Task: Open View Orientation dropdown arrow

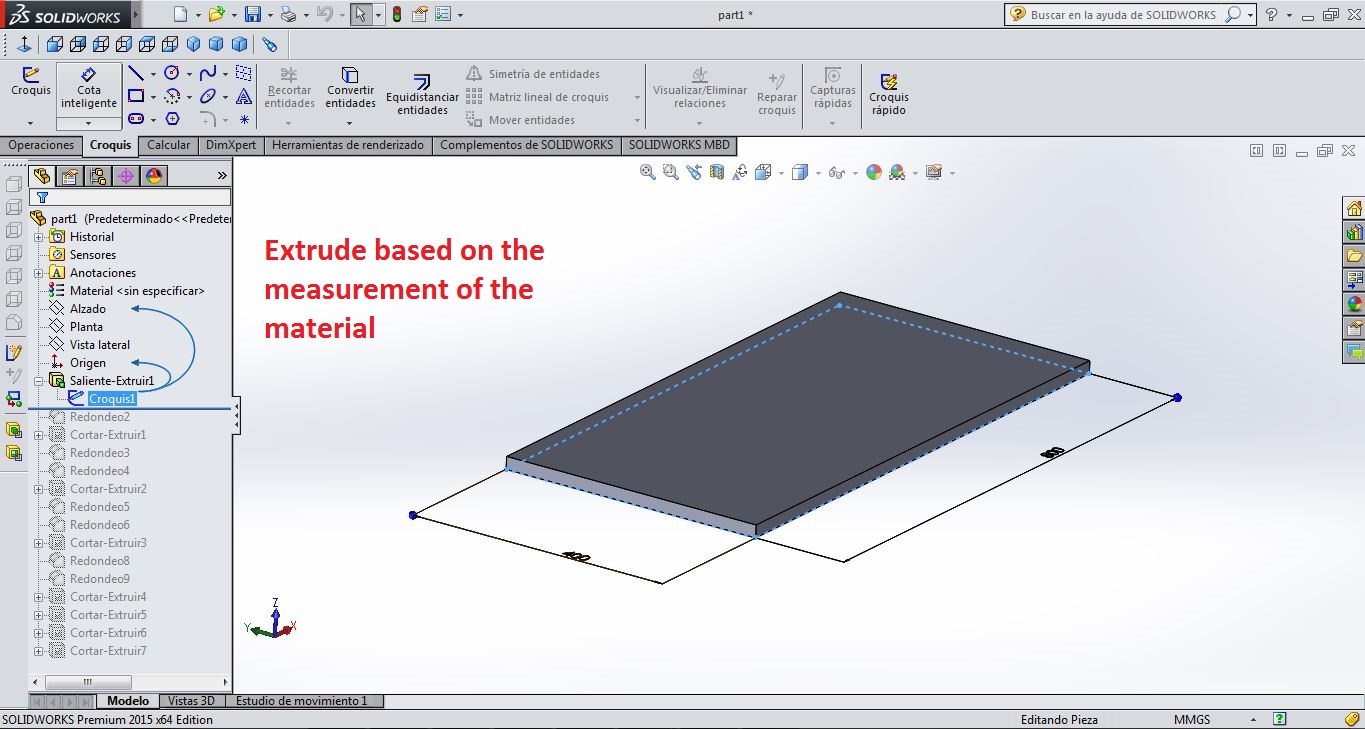Action: (782, 173)
